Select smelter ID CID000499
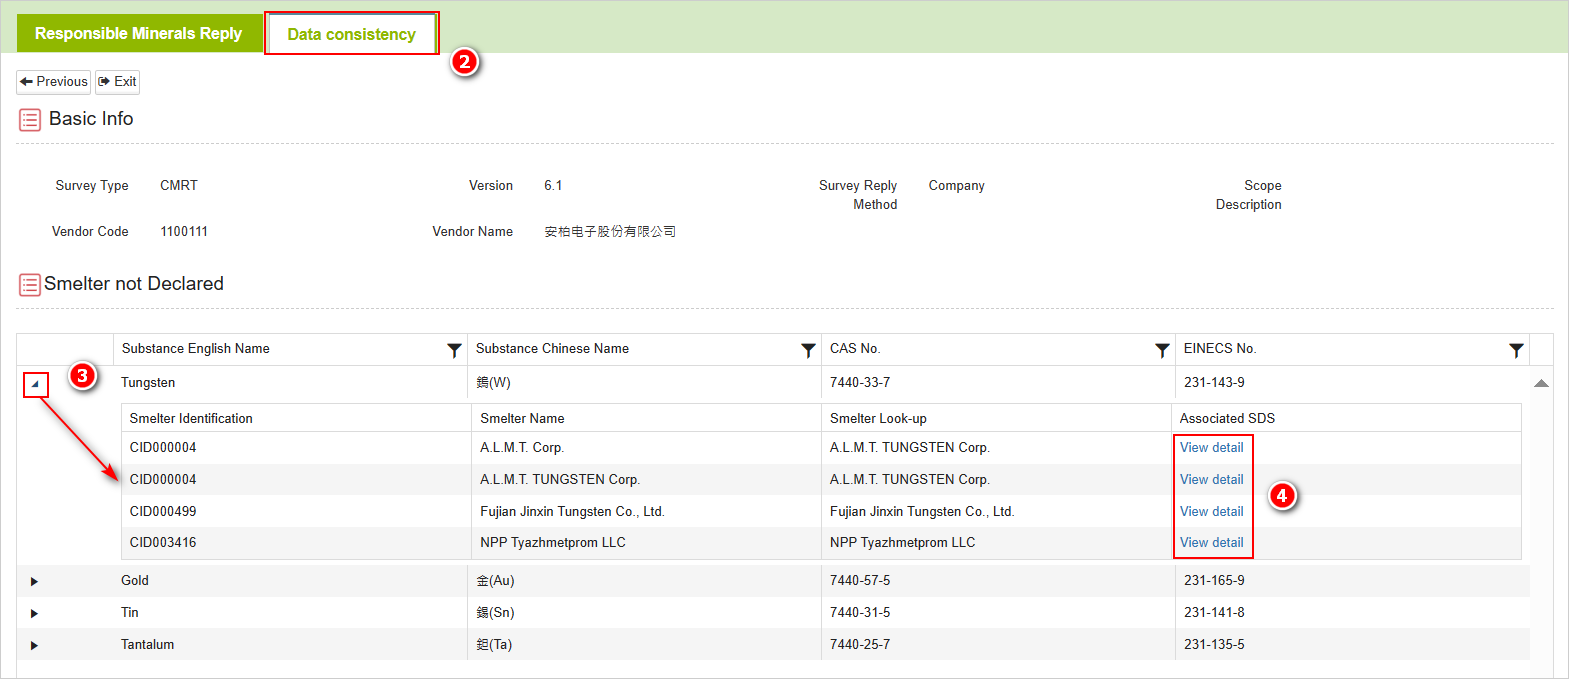The height and width of the screenshot is (679, 1569). tap(163, 511)
